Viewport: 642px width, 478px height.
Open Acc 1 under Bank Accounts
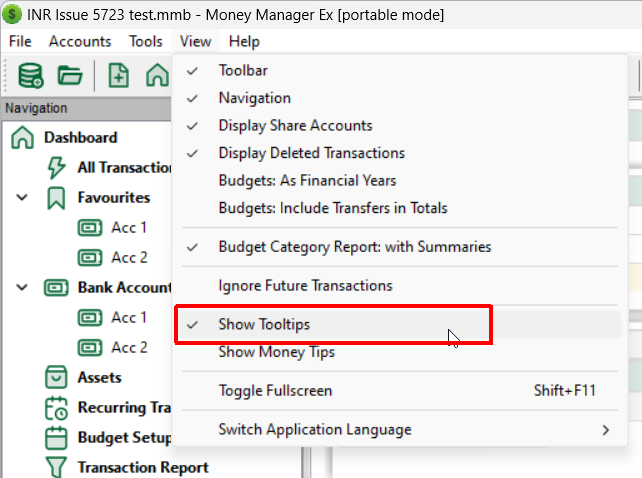129,317
